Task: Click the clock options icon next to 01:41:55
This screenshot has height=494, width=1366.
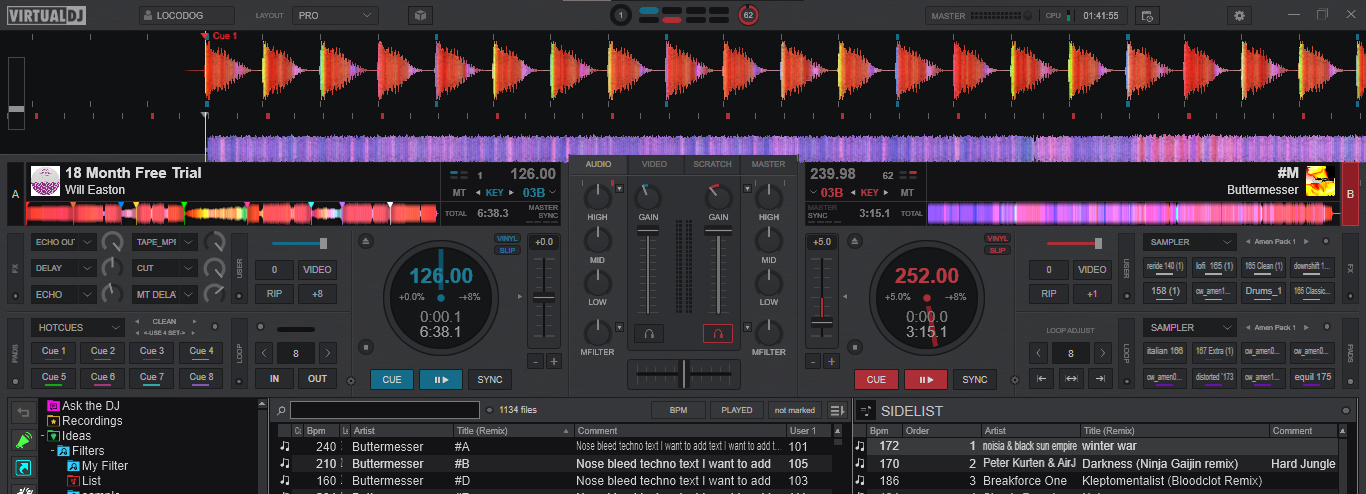Action: pyautogui.click(x=1147, y=15)
